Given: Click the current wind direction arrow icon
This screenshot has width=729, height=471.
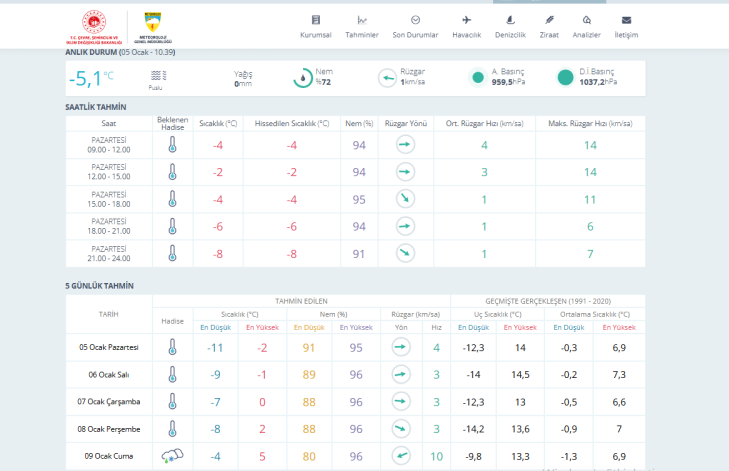Looking at the screenshot, I should [388, 77].
